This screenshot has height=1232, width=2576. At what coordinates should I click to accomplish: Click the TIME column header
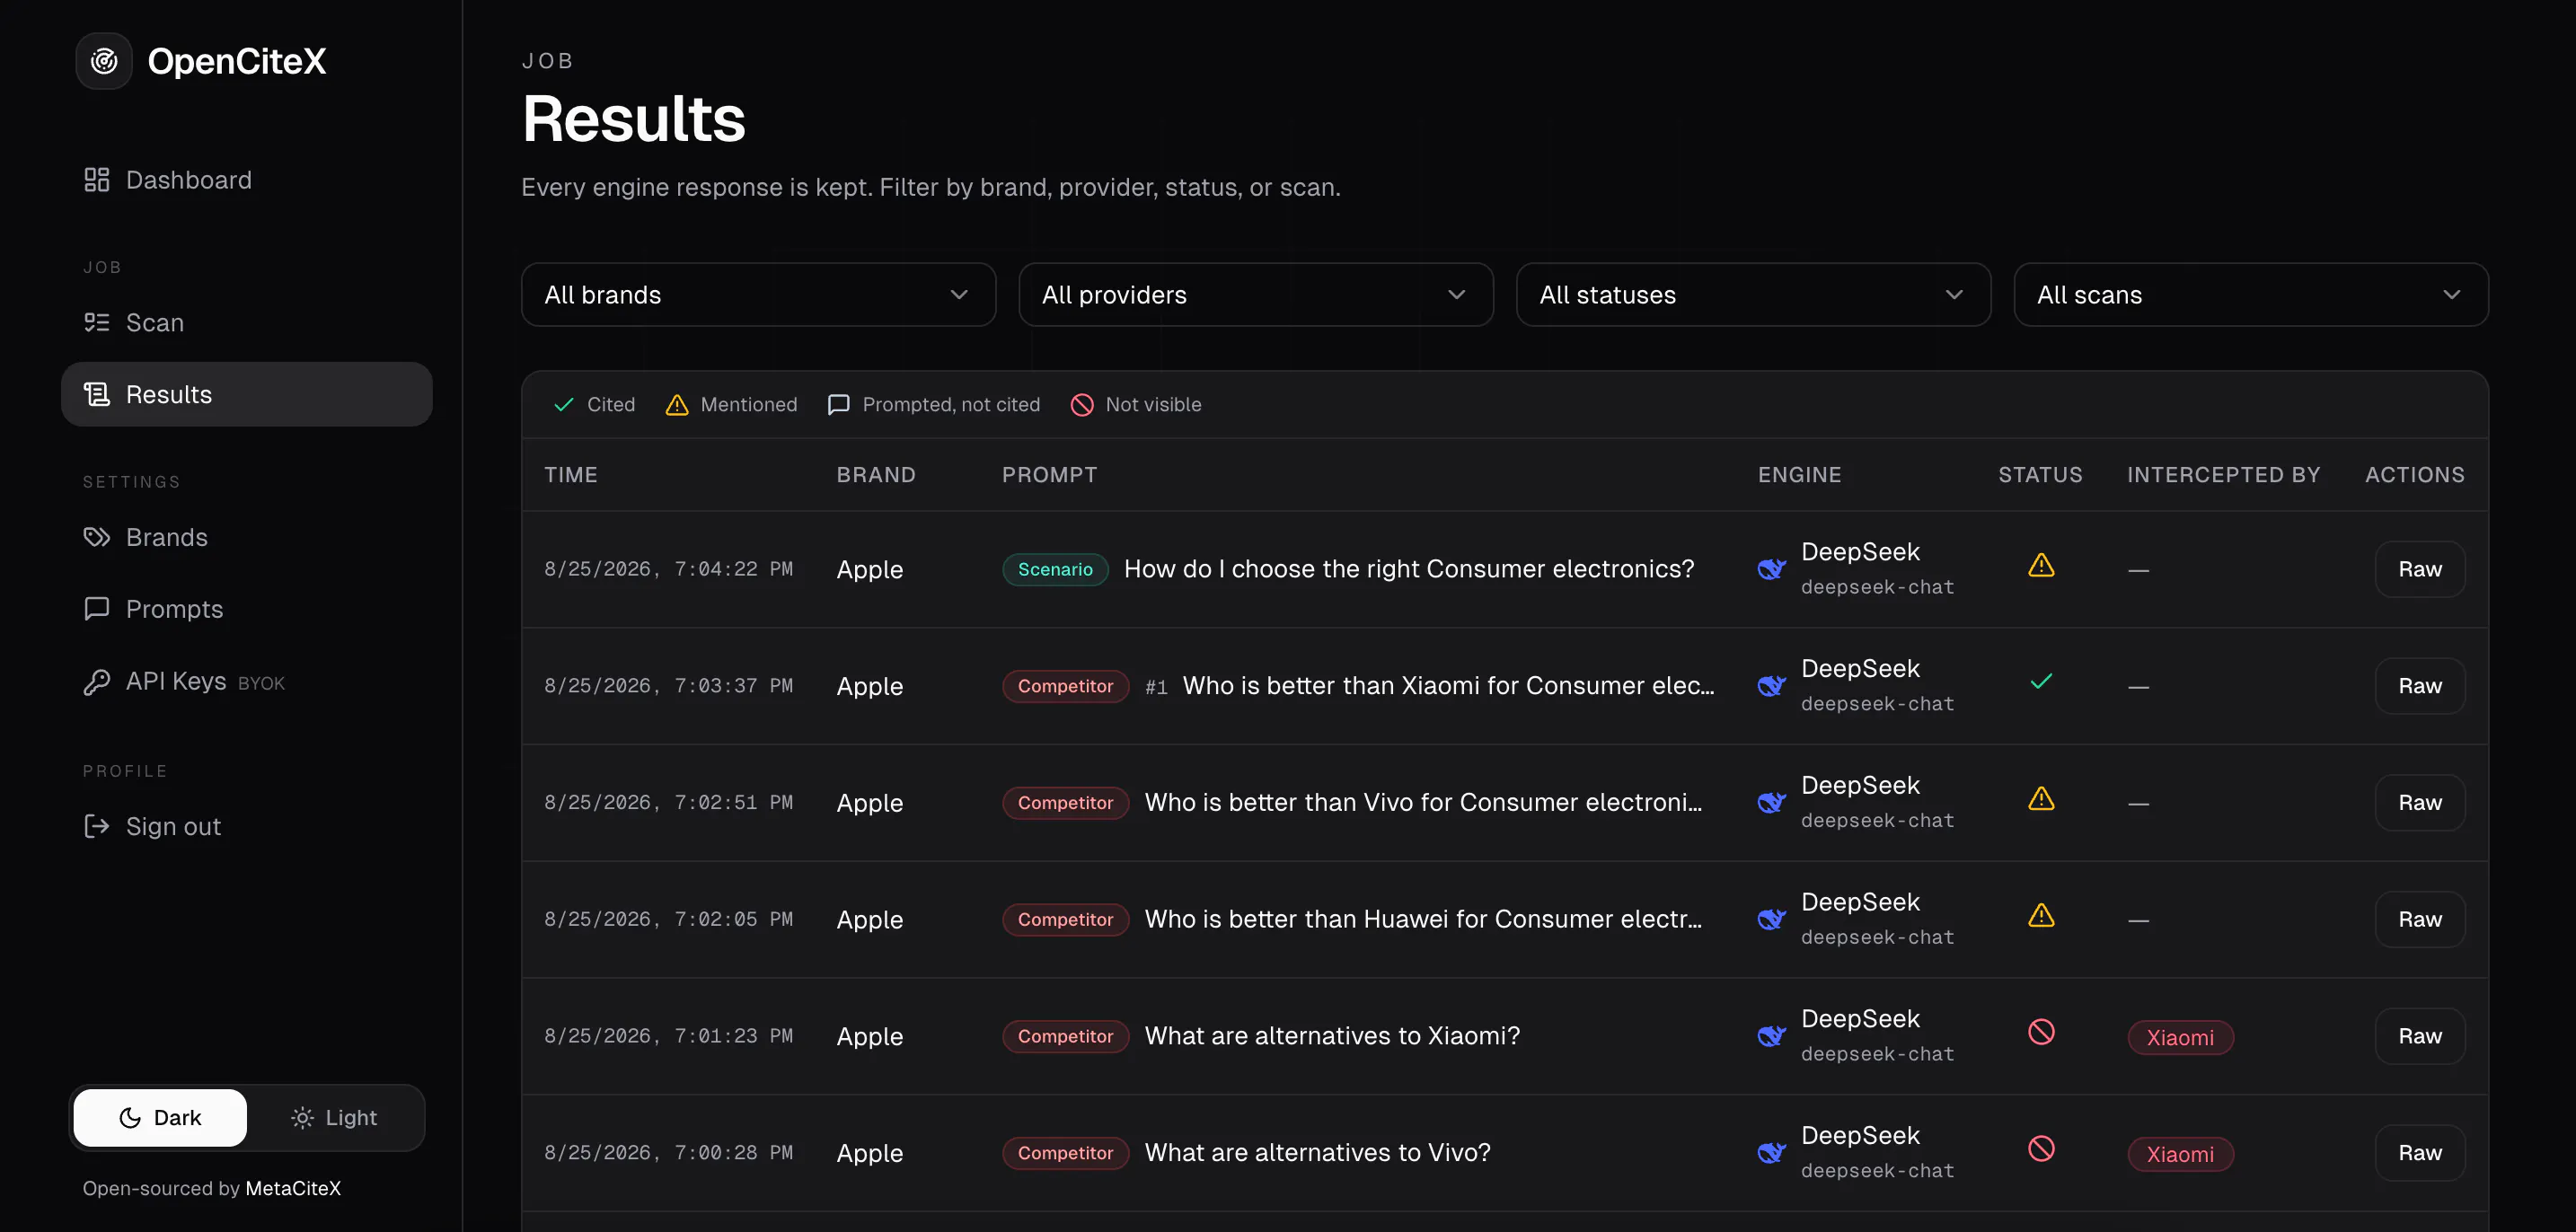tap(571, 475)
